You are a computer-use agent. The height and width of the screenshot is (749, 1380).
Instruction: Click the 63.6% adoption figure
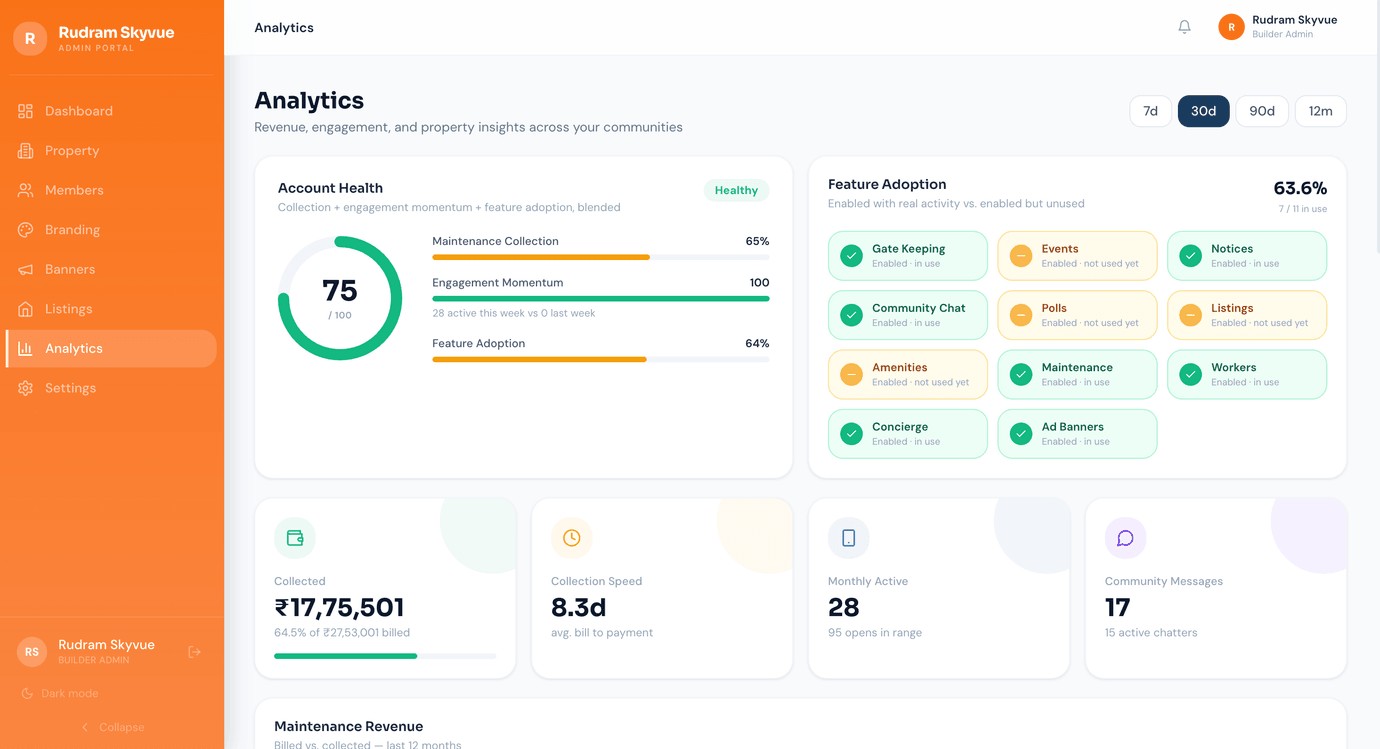[x=1300, y=188]
